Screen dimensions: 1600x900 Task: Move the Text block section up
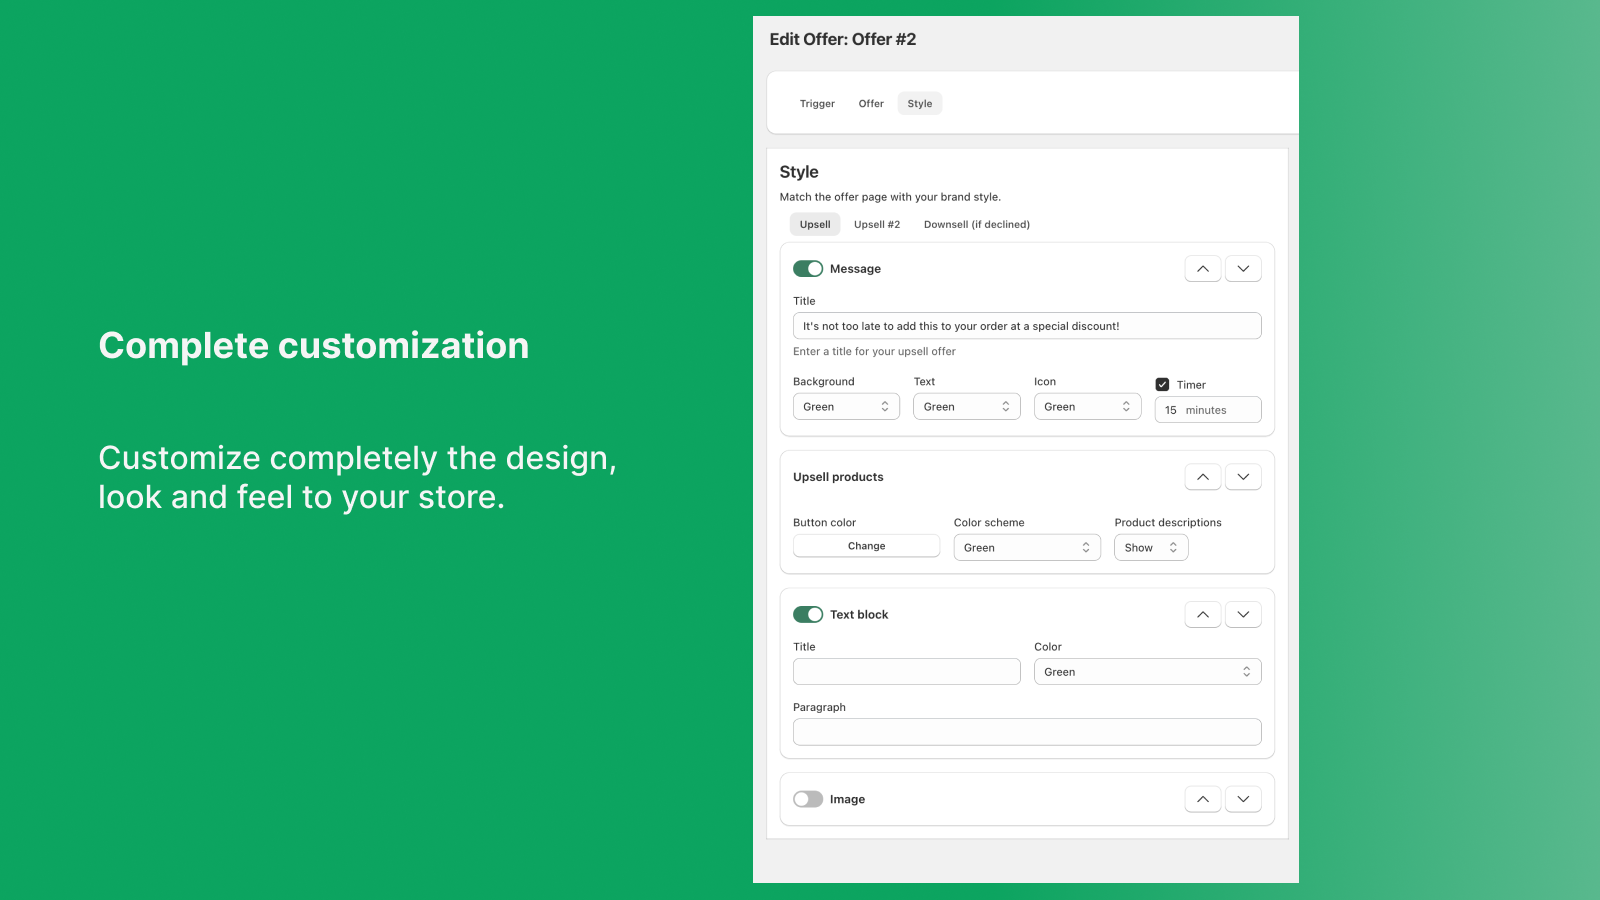coord(1202,615)
